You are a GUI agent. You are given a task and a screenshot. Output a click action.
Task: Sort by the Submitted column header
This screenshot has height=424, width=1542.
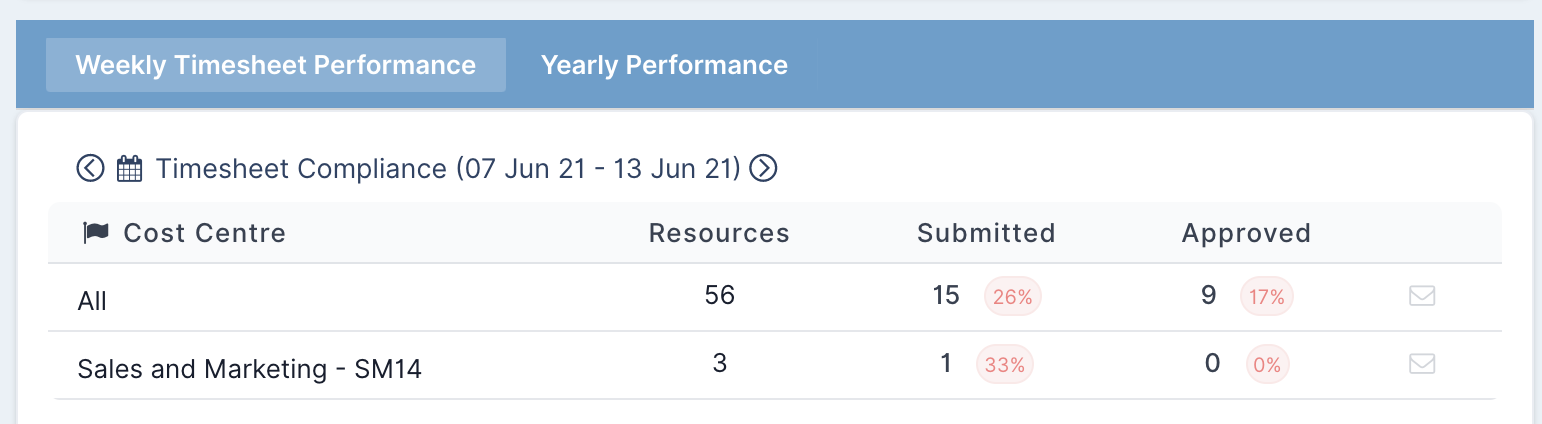986,233
